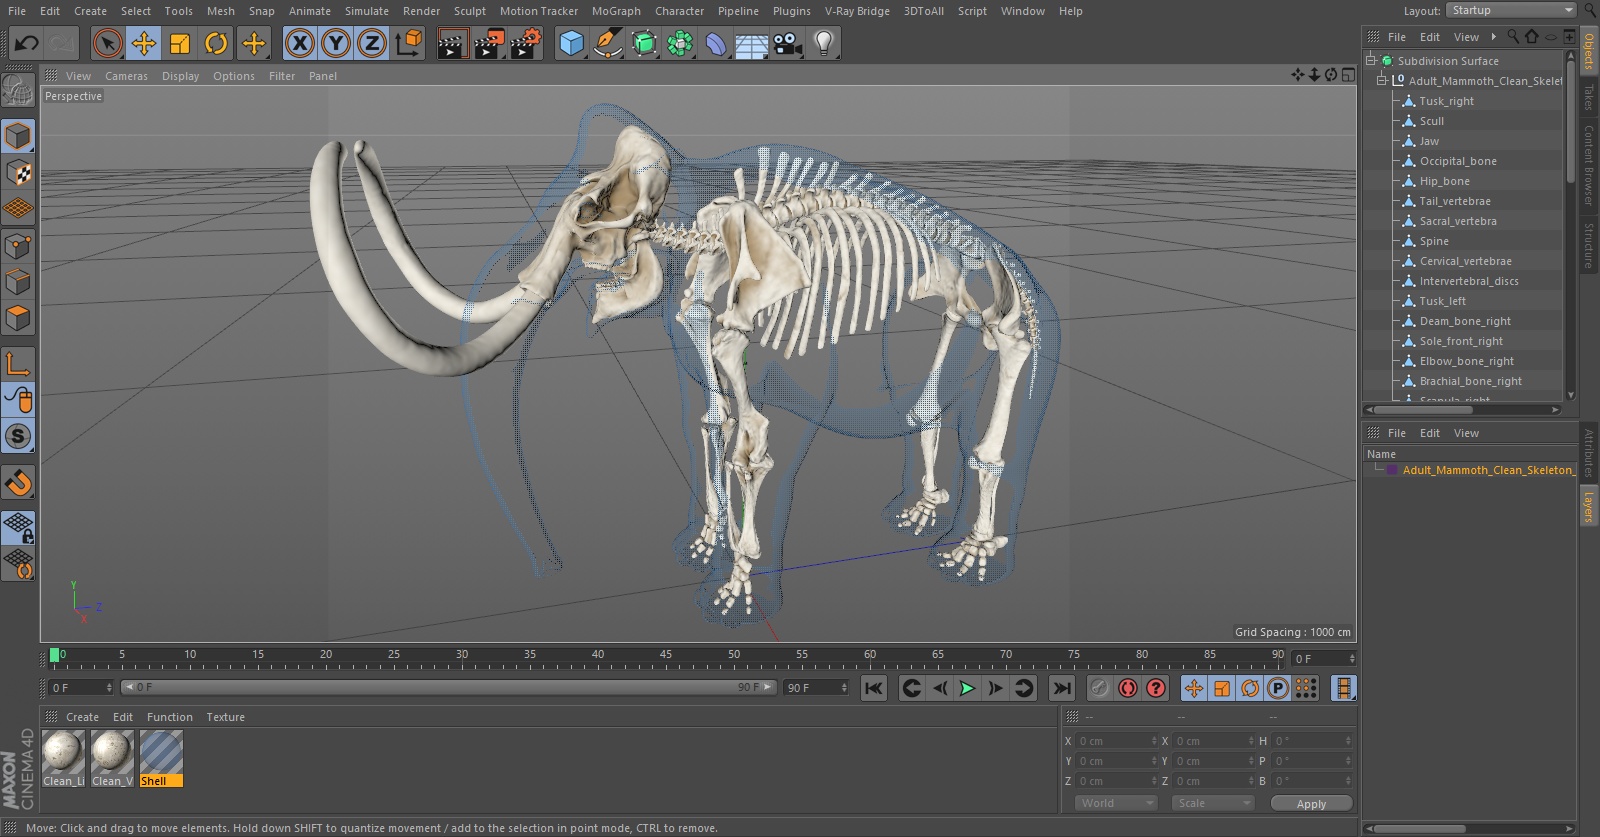
Task: Open the Scale mode dropdown
Action: (x=1213, y=803)
